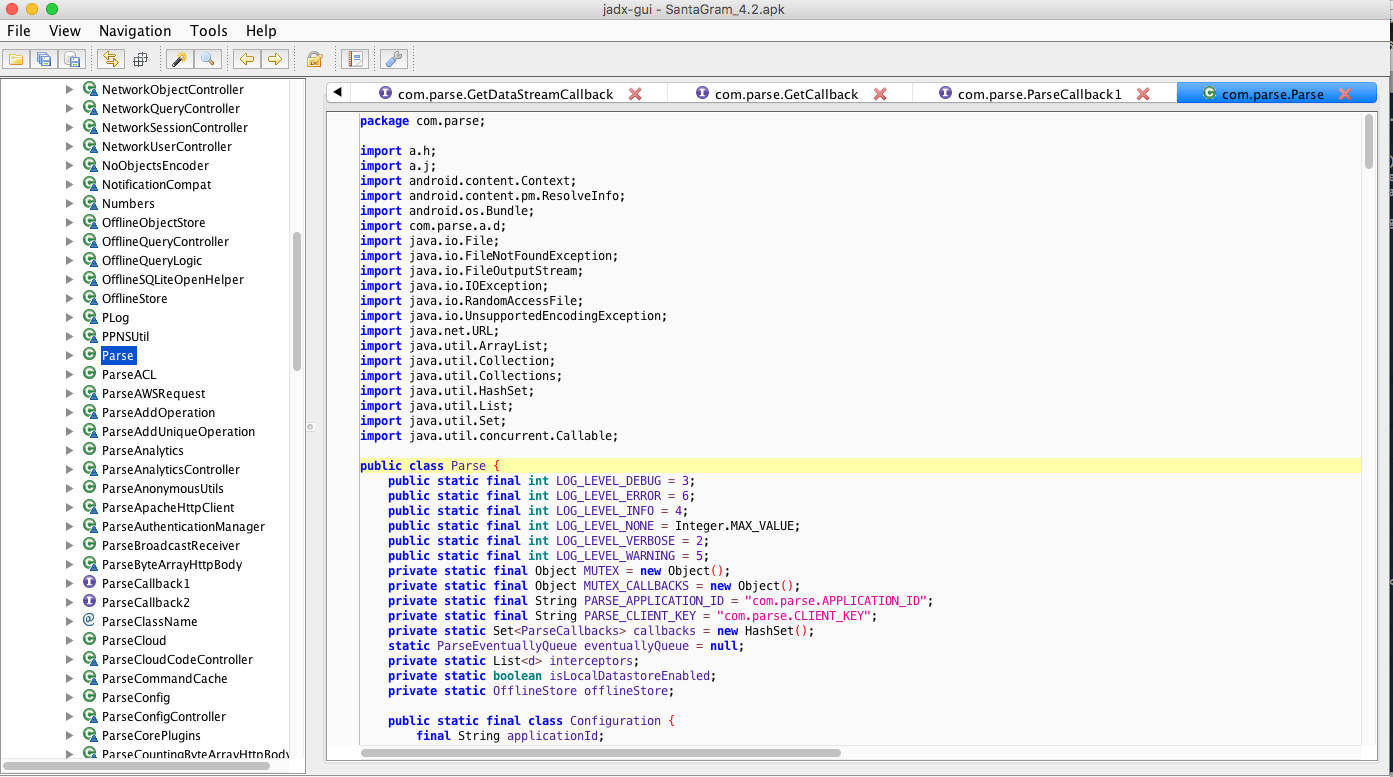This screenshot has height=777, width=1393.
Task: Switch to com.parse.GetCallback tab
Action: (x=787, y=94)
